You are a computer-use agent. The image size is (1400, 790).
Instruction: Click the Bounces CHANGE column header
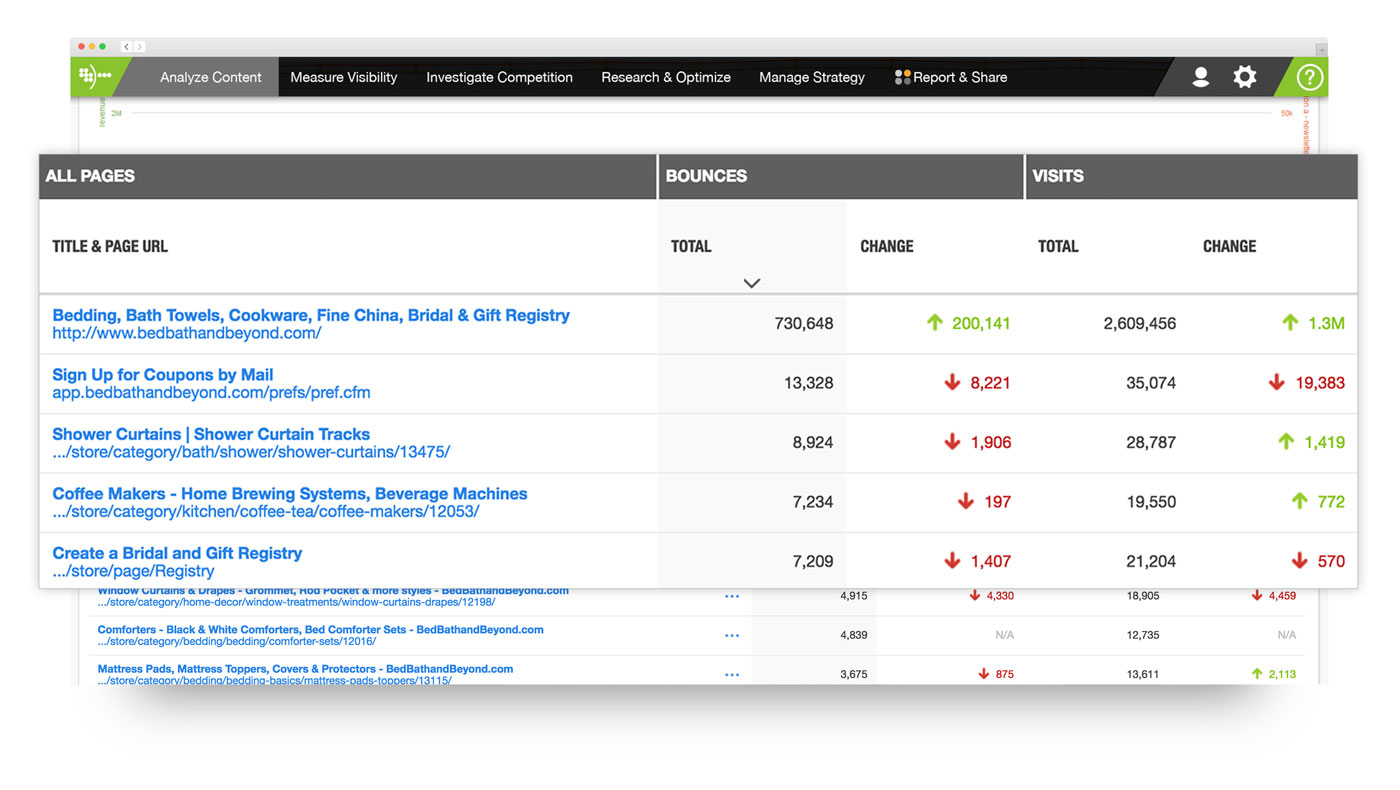(x=887, y=246)
